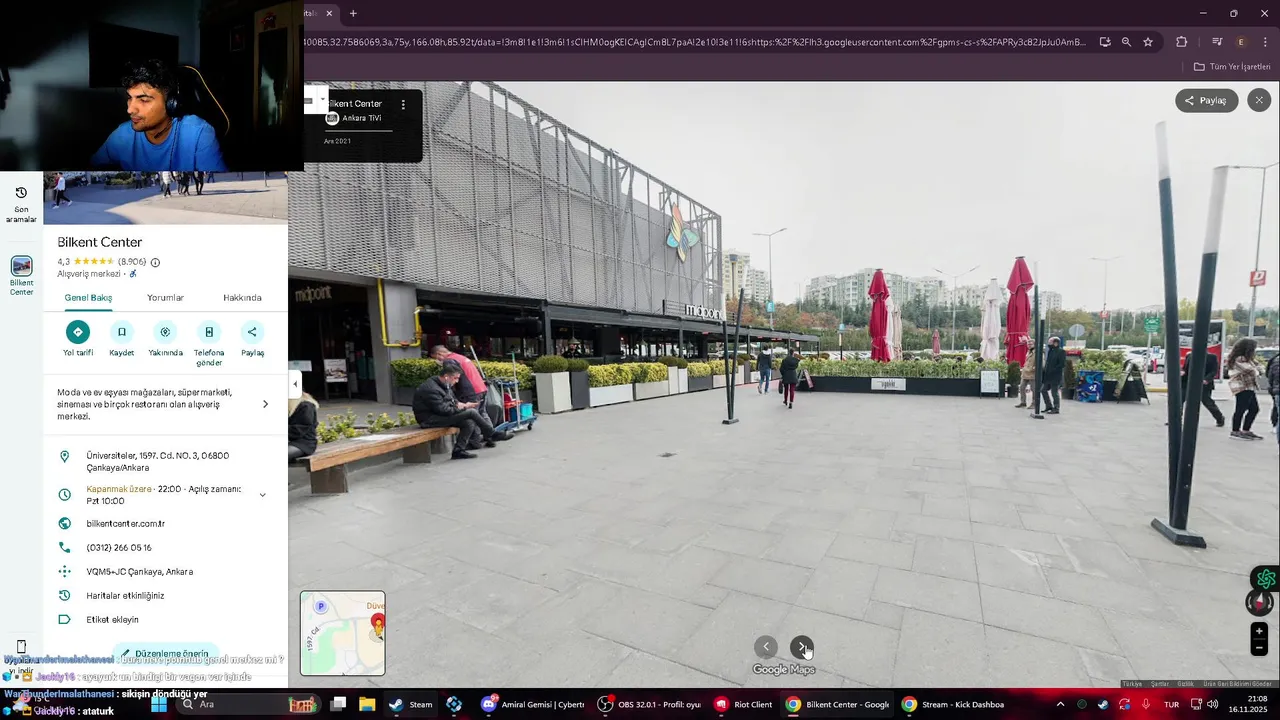
Task: Open the Chrome extensions puzzle icon
Action: pos(1181,42)
